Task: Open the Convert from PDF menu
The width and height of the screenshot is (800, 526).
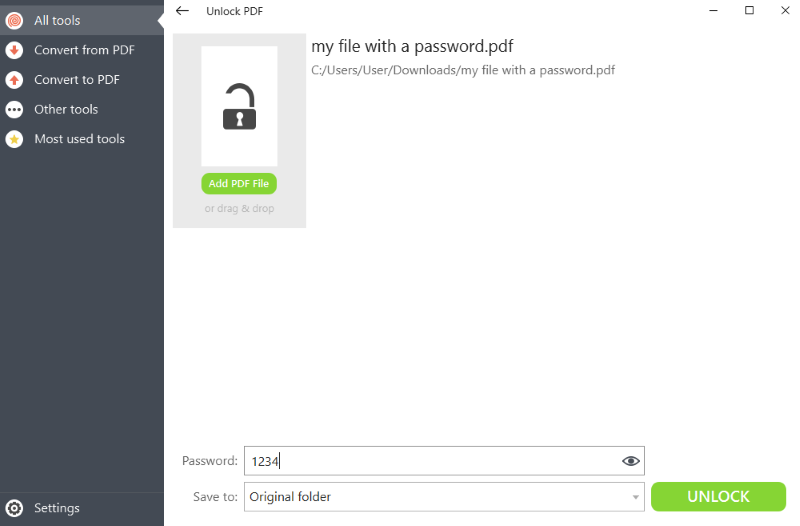Action: point(82,50)
